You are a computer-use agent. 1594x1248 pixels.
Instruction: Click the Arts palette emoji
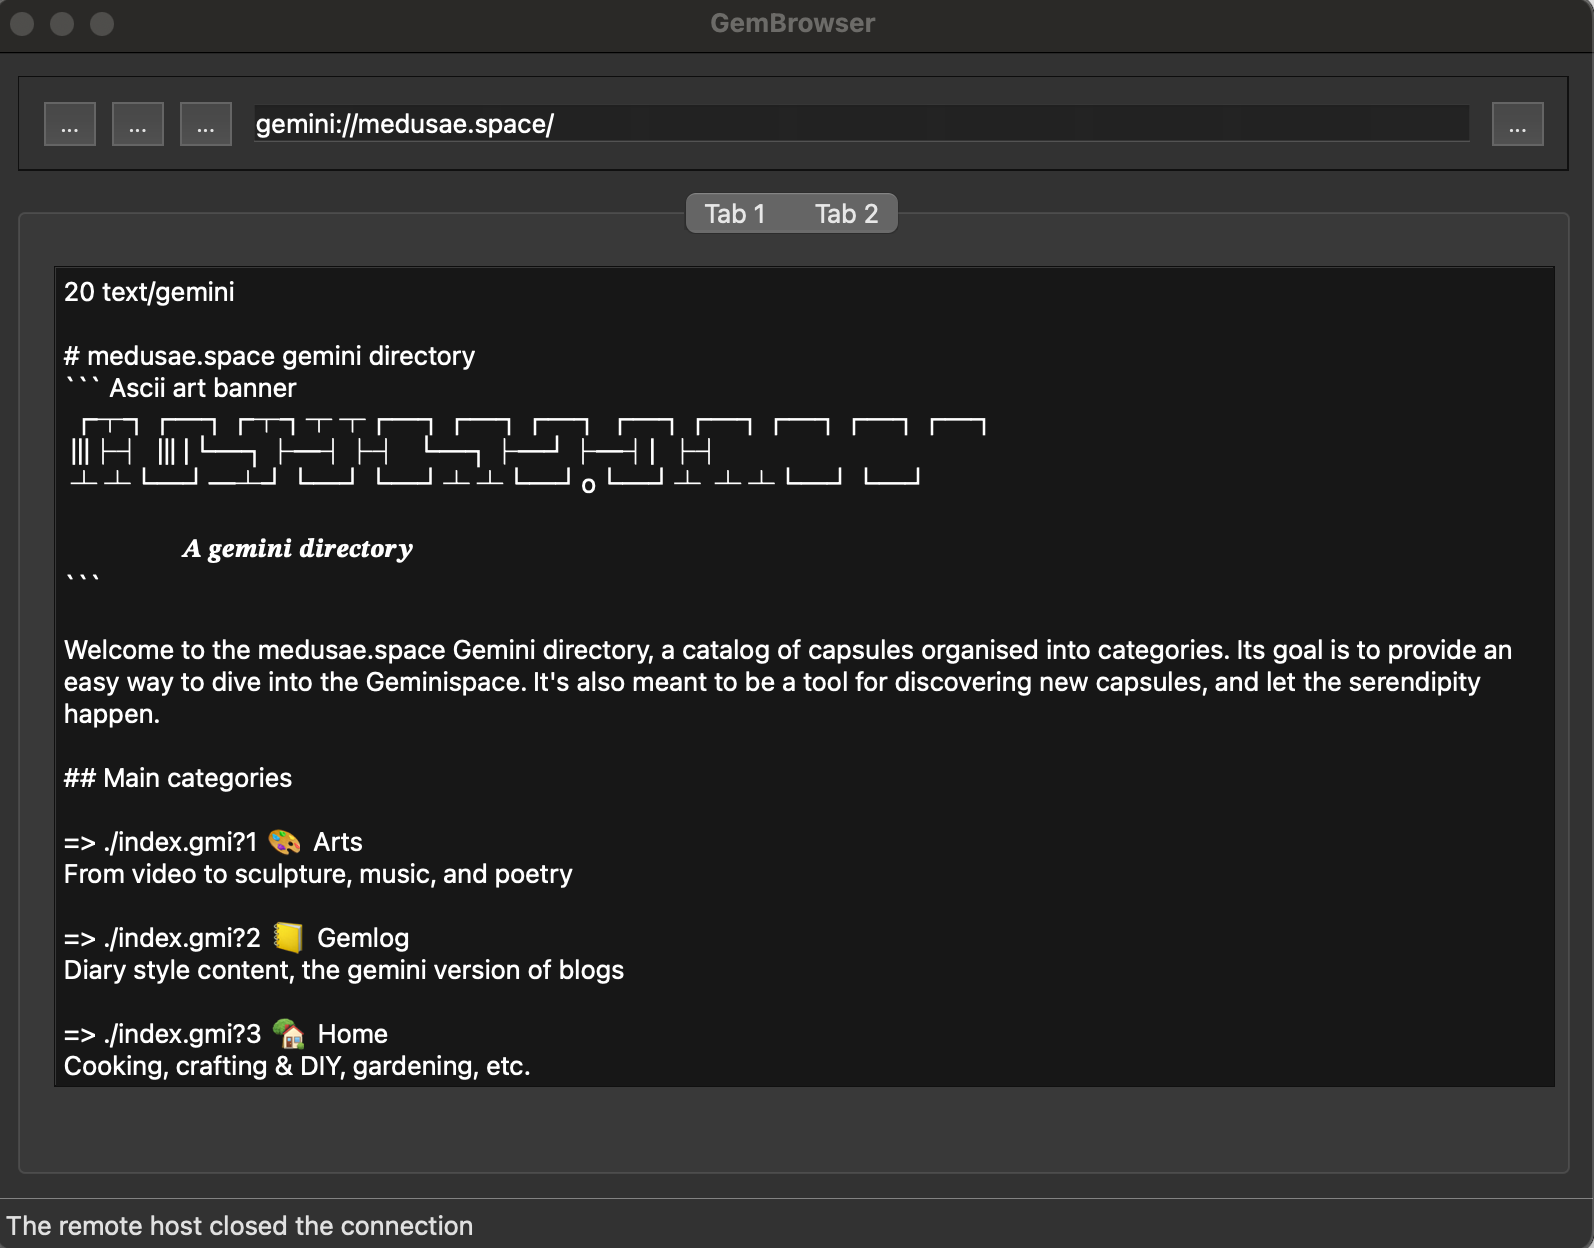click(285, 842)
